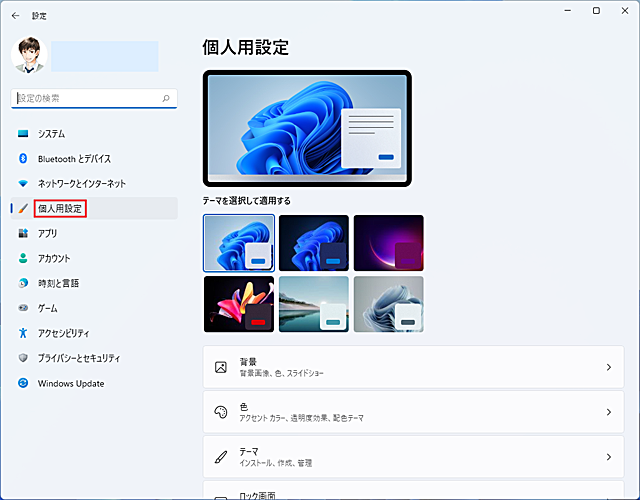Viewport: 640px width, 500px height.
Task: Open アクセシビリティ settings
Action: 94,333
